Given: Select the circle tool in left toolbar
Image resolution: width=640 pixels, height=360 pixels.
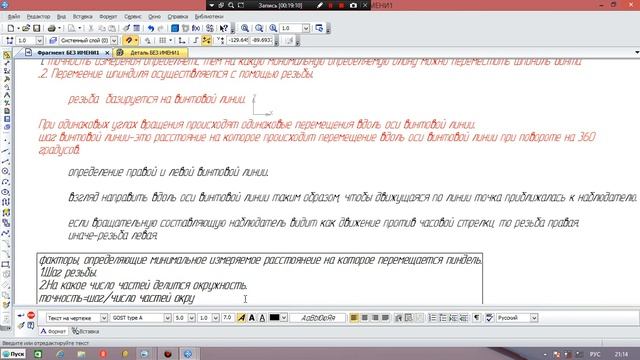Looking at the screenshot, I should pos(6,171).
